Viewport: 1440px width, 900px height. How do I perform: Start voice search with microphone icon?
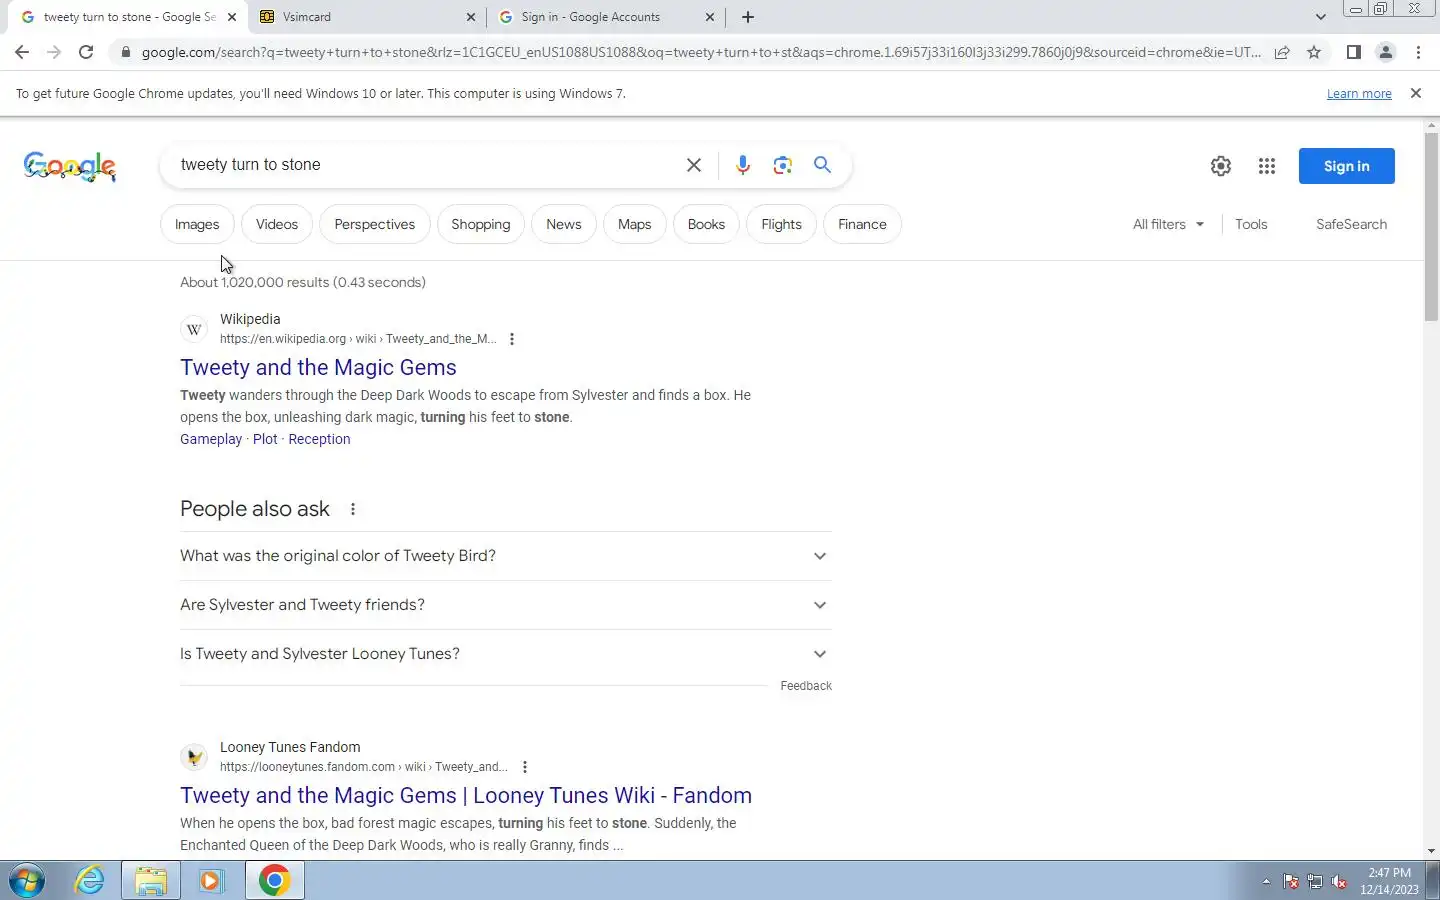pos(742,165)
